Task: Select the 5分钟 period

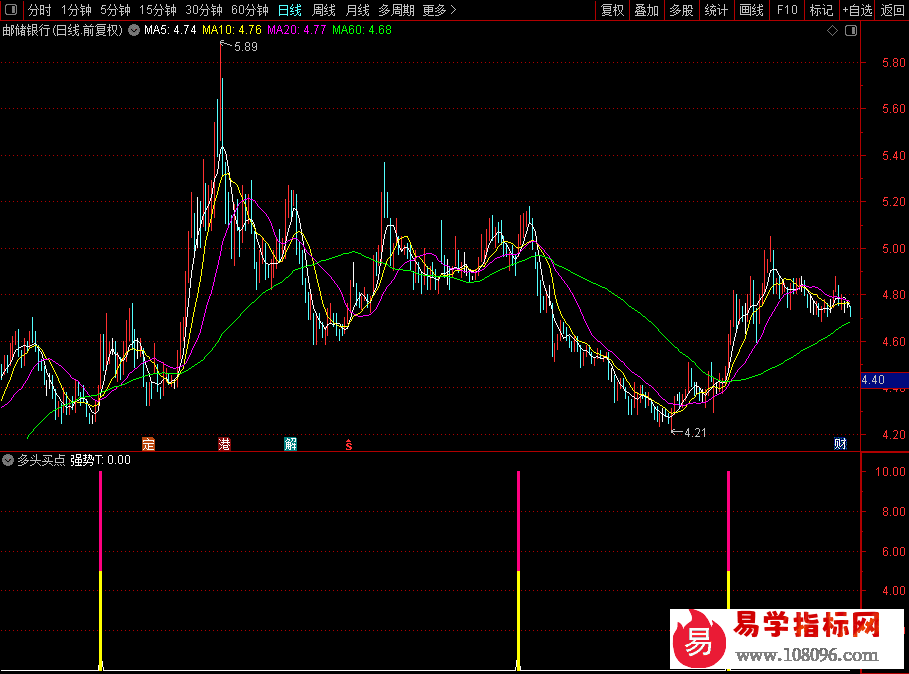Action: coord(115,10)
